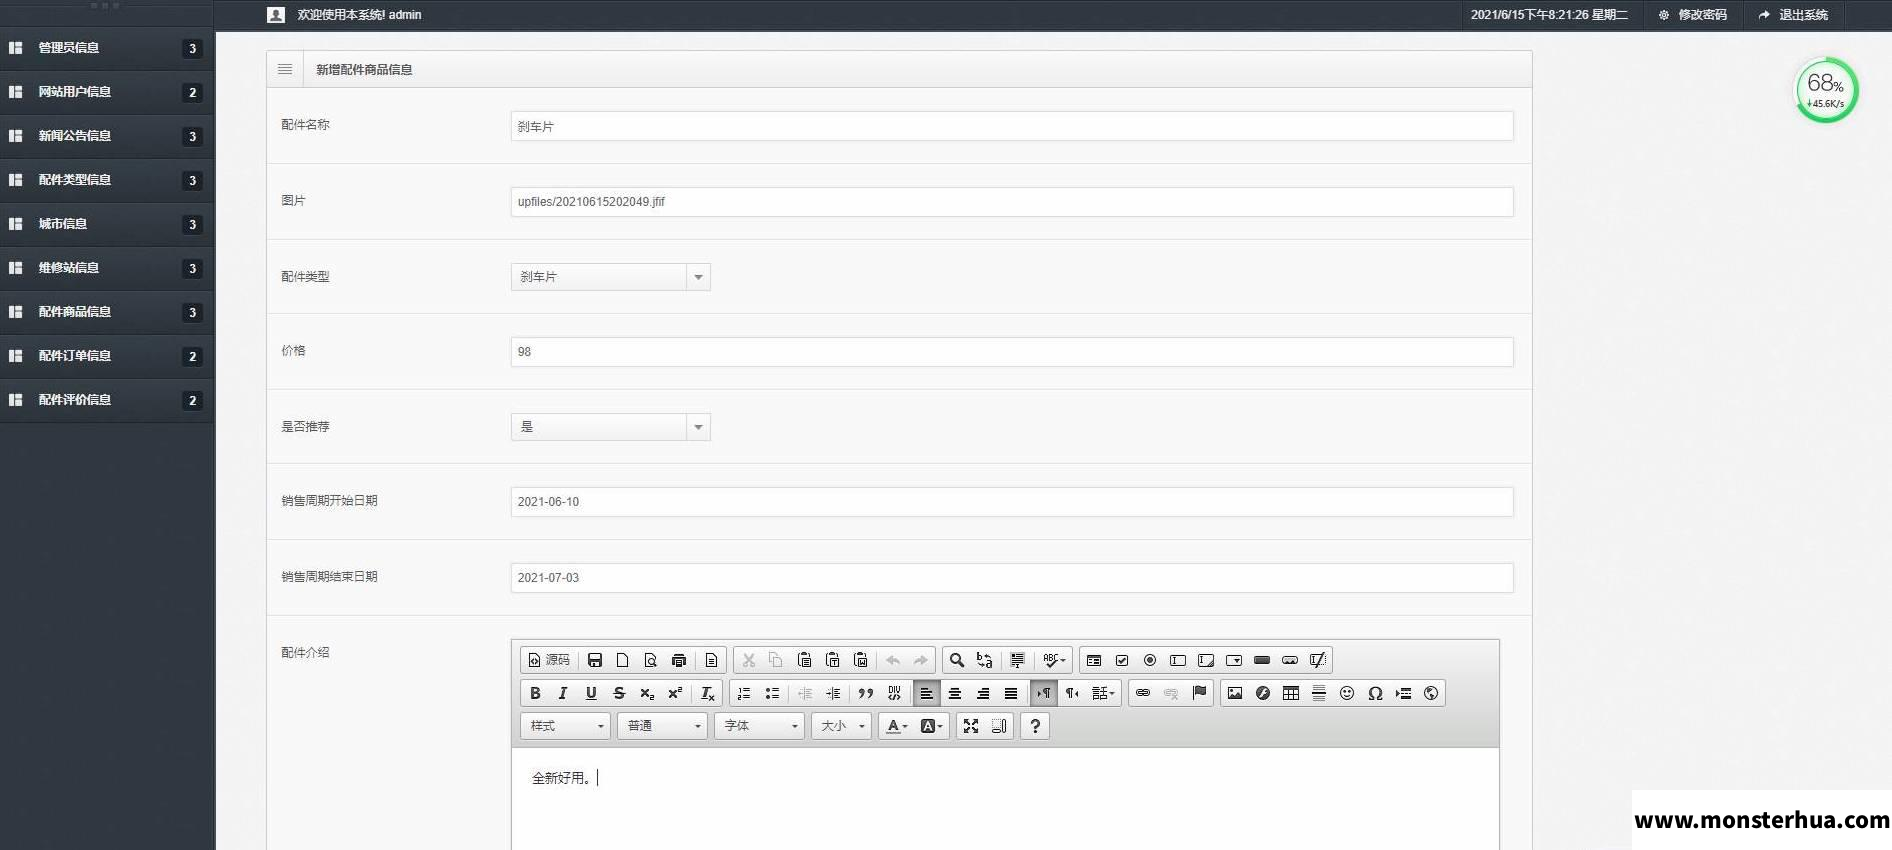Click 退出系统 to log out
The image size is (1892, 850).
(x=1794, y=15)
